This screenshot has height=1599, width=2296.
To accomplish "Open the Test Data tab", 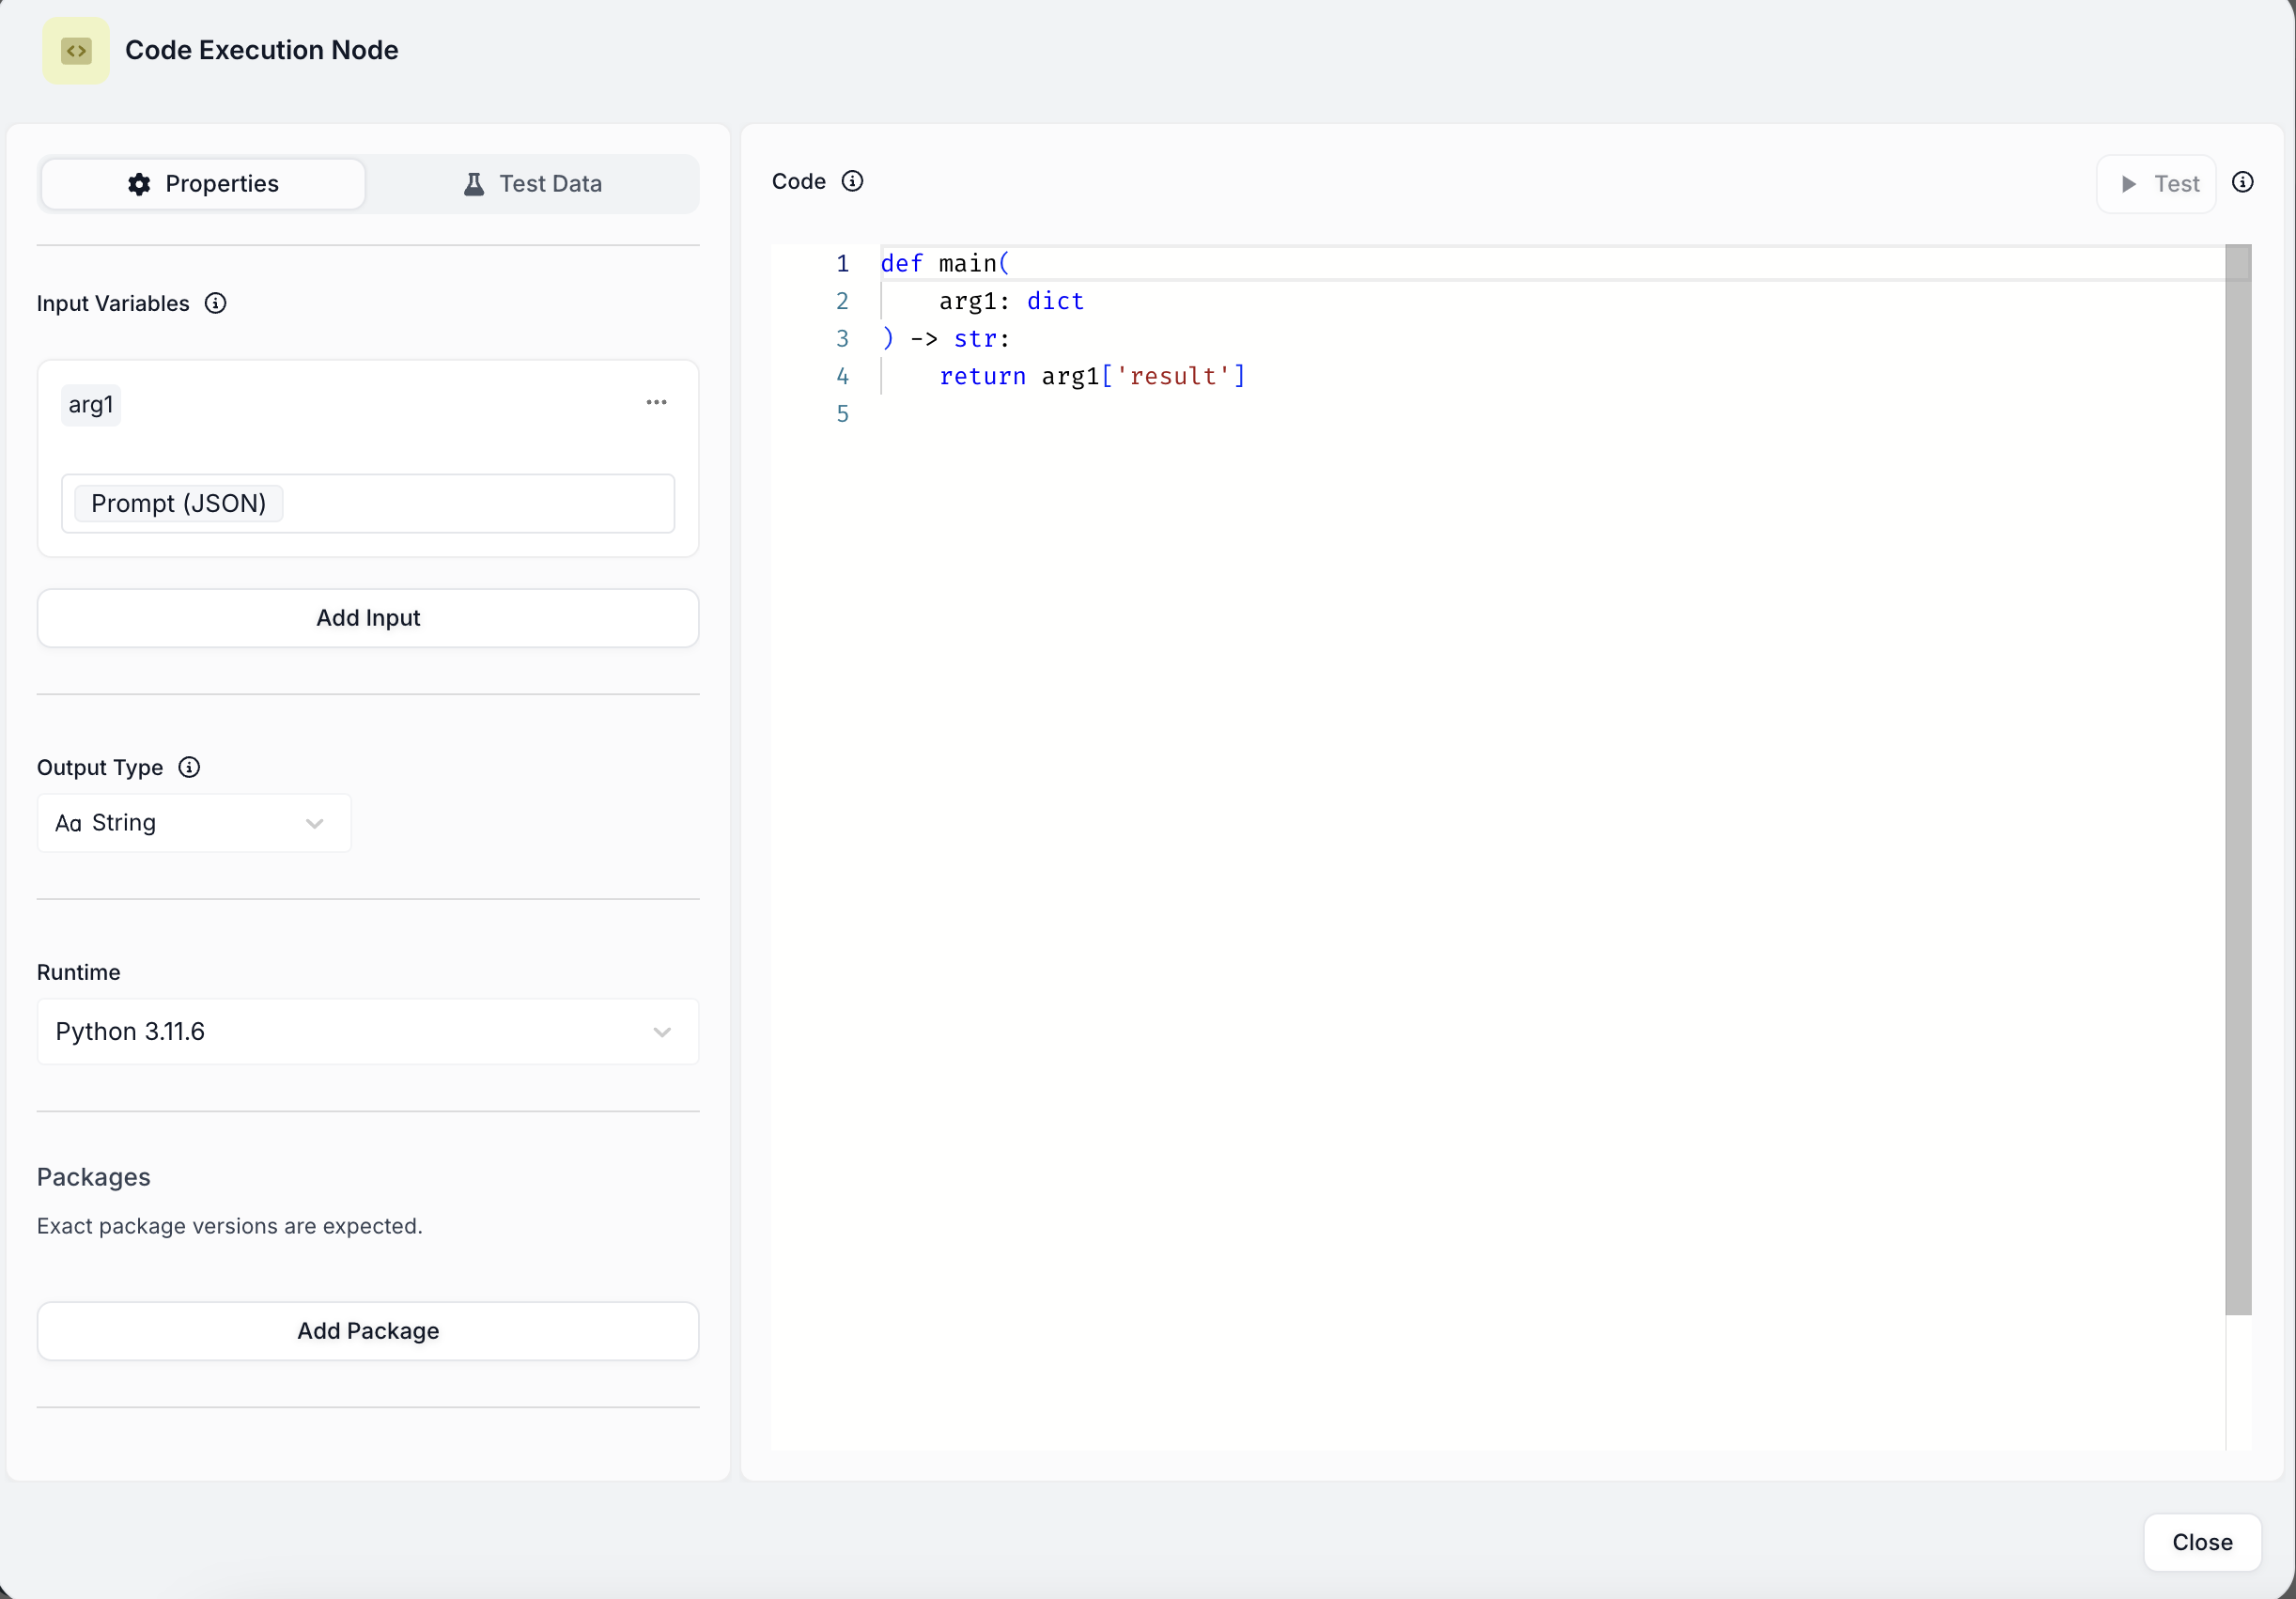I will click(x=532, y=184).
